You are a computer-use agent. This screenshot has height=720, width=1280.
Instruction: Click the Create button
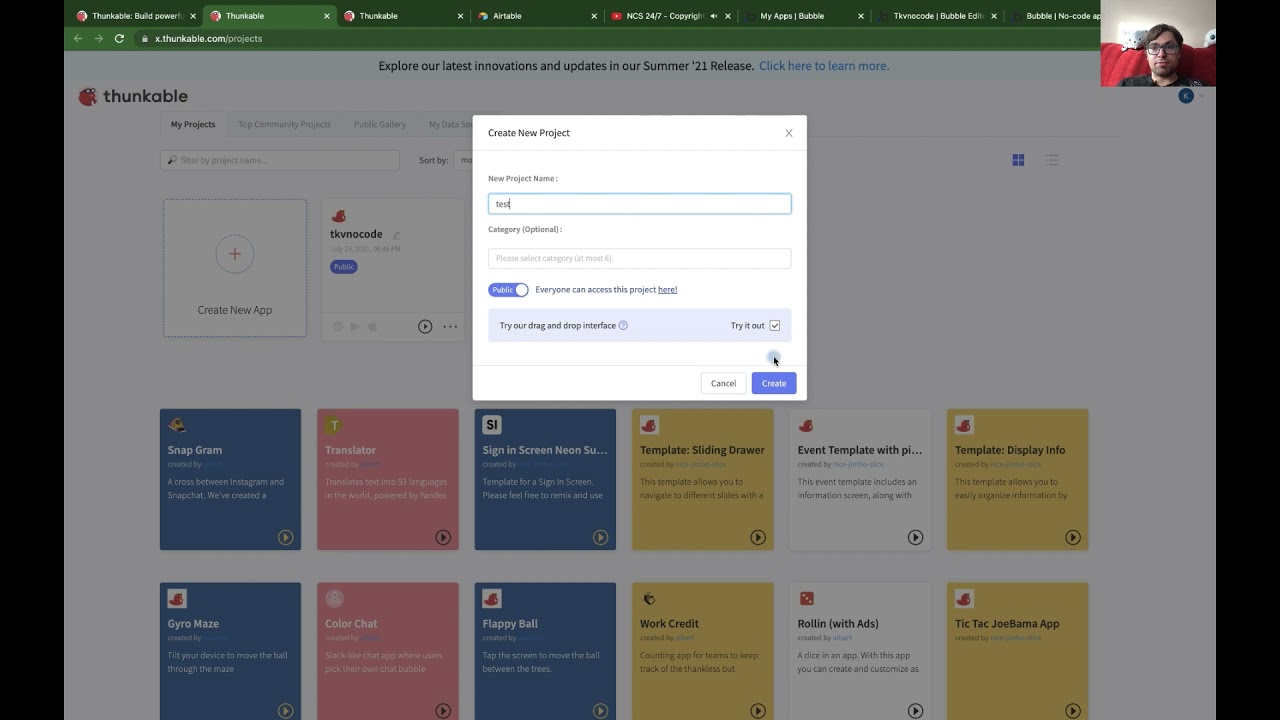[x=774, y=383]
